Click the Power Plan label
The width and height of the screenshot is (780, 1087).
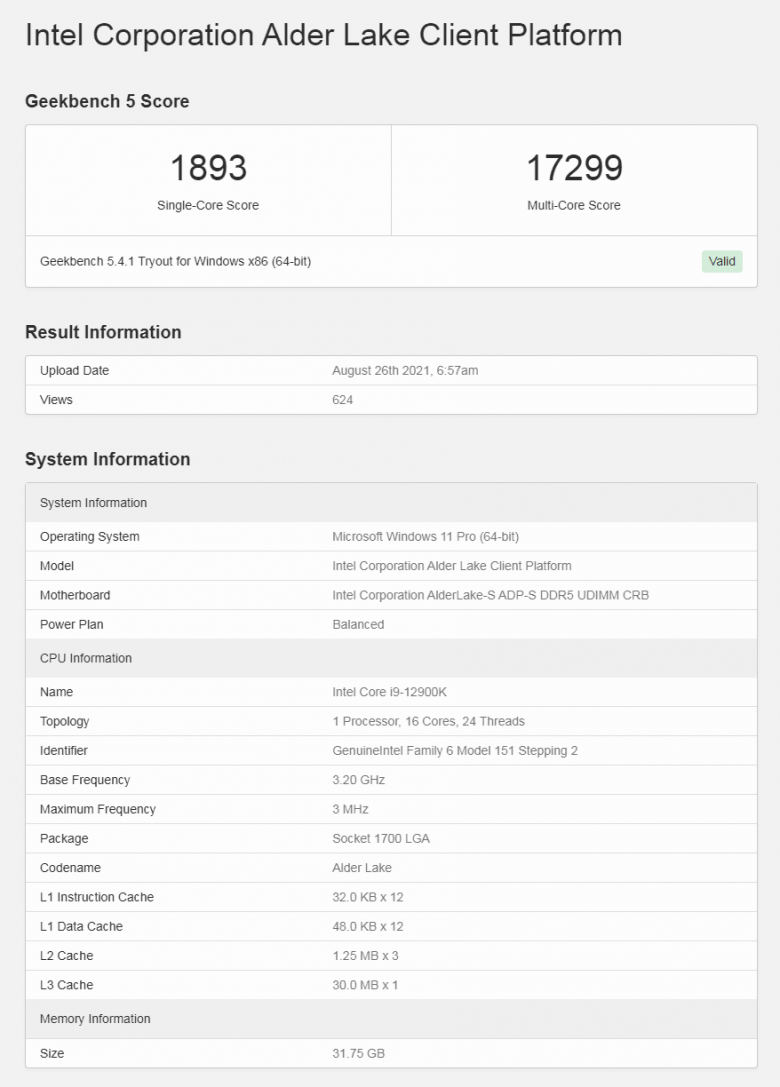click(71, 624)
